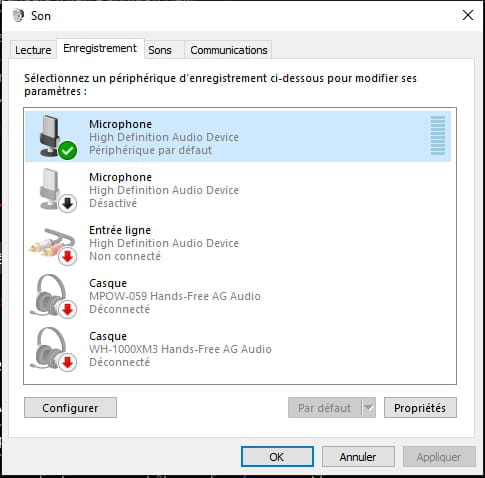The width and height of the screenshot is (485, 478).
Task: Go to the Communications tab
Action: pos(229,50)
